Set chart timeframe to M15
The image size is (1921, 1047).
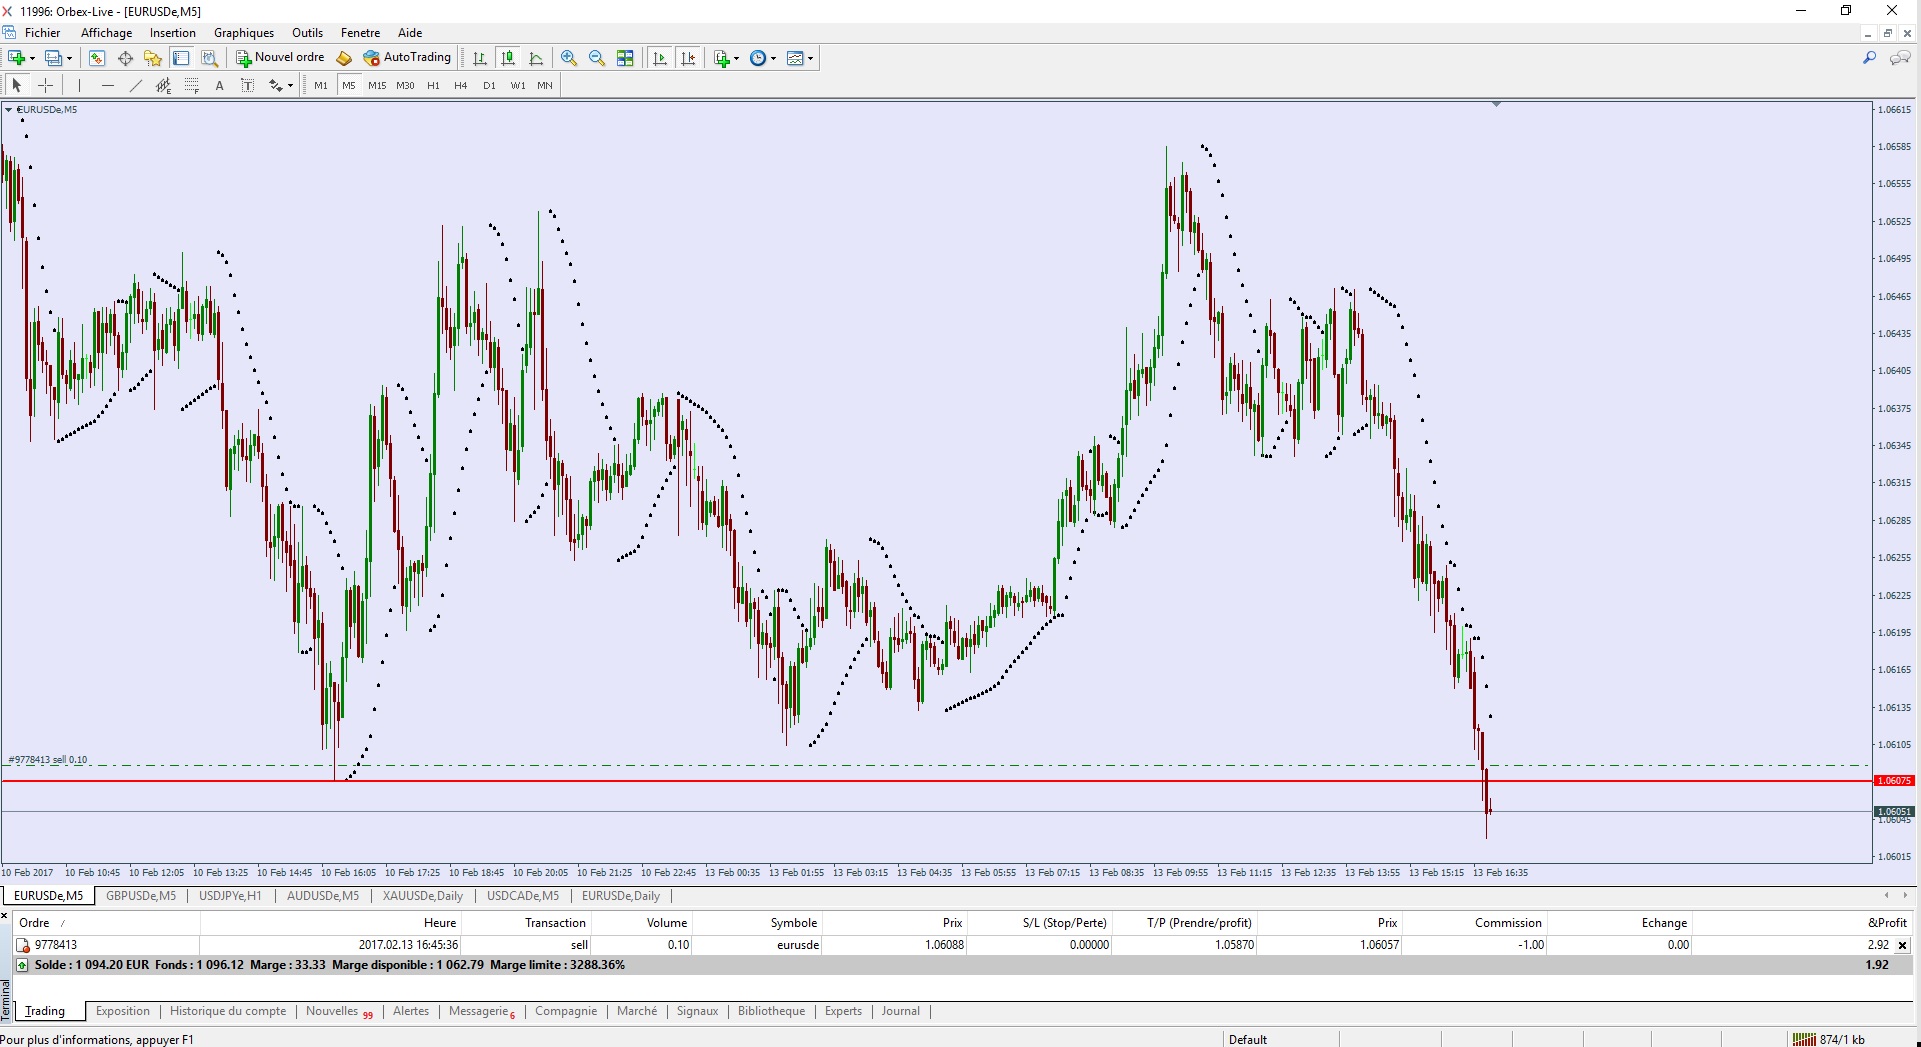pyautogui.click(x=377, y=86)
